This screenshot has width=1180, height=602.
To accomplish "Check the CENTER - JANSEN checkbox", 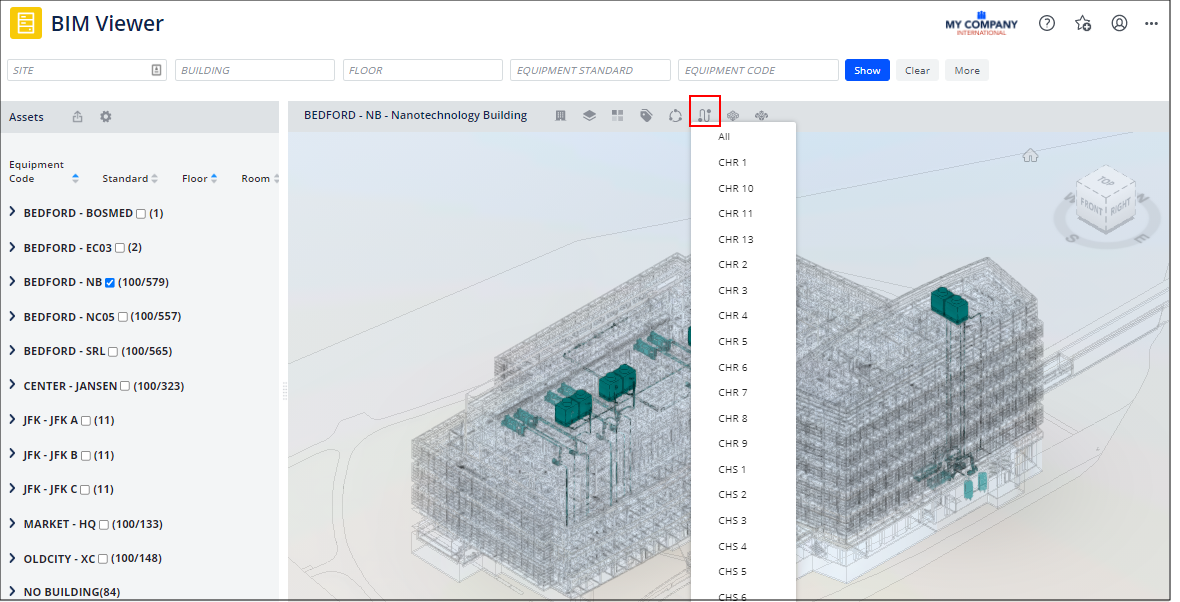I will click(125, 386).
